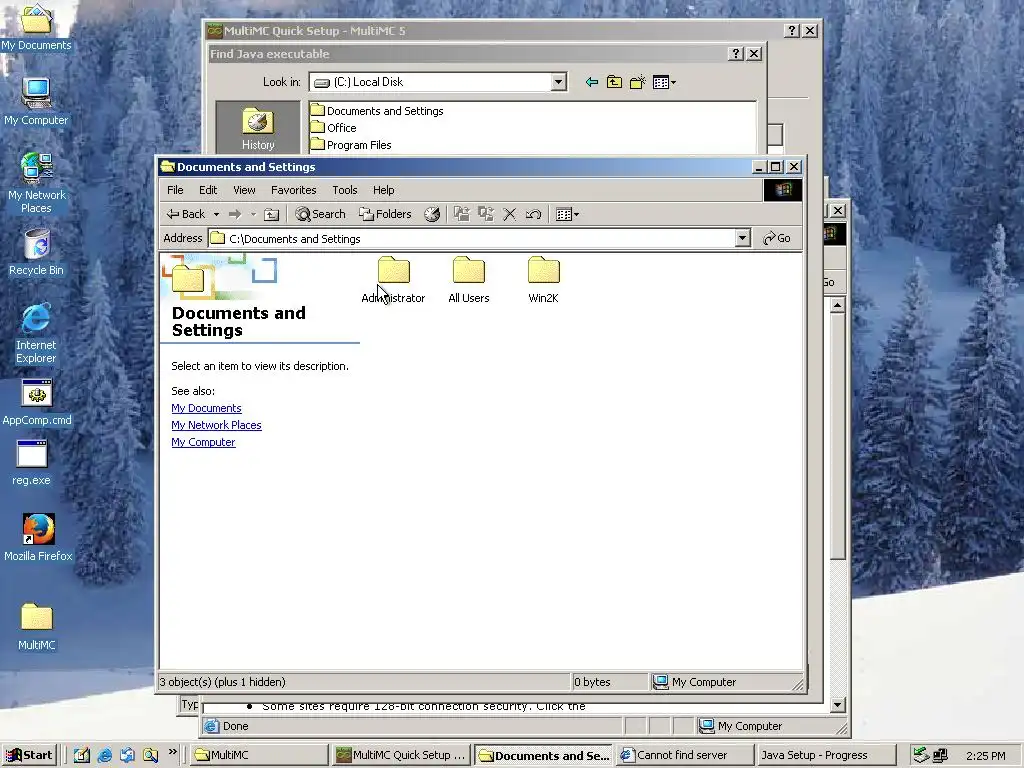The width and height of the screenshot is (1024, 768).
Task: Click the Address bar path field
Action: point(480,239)
